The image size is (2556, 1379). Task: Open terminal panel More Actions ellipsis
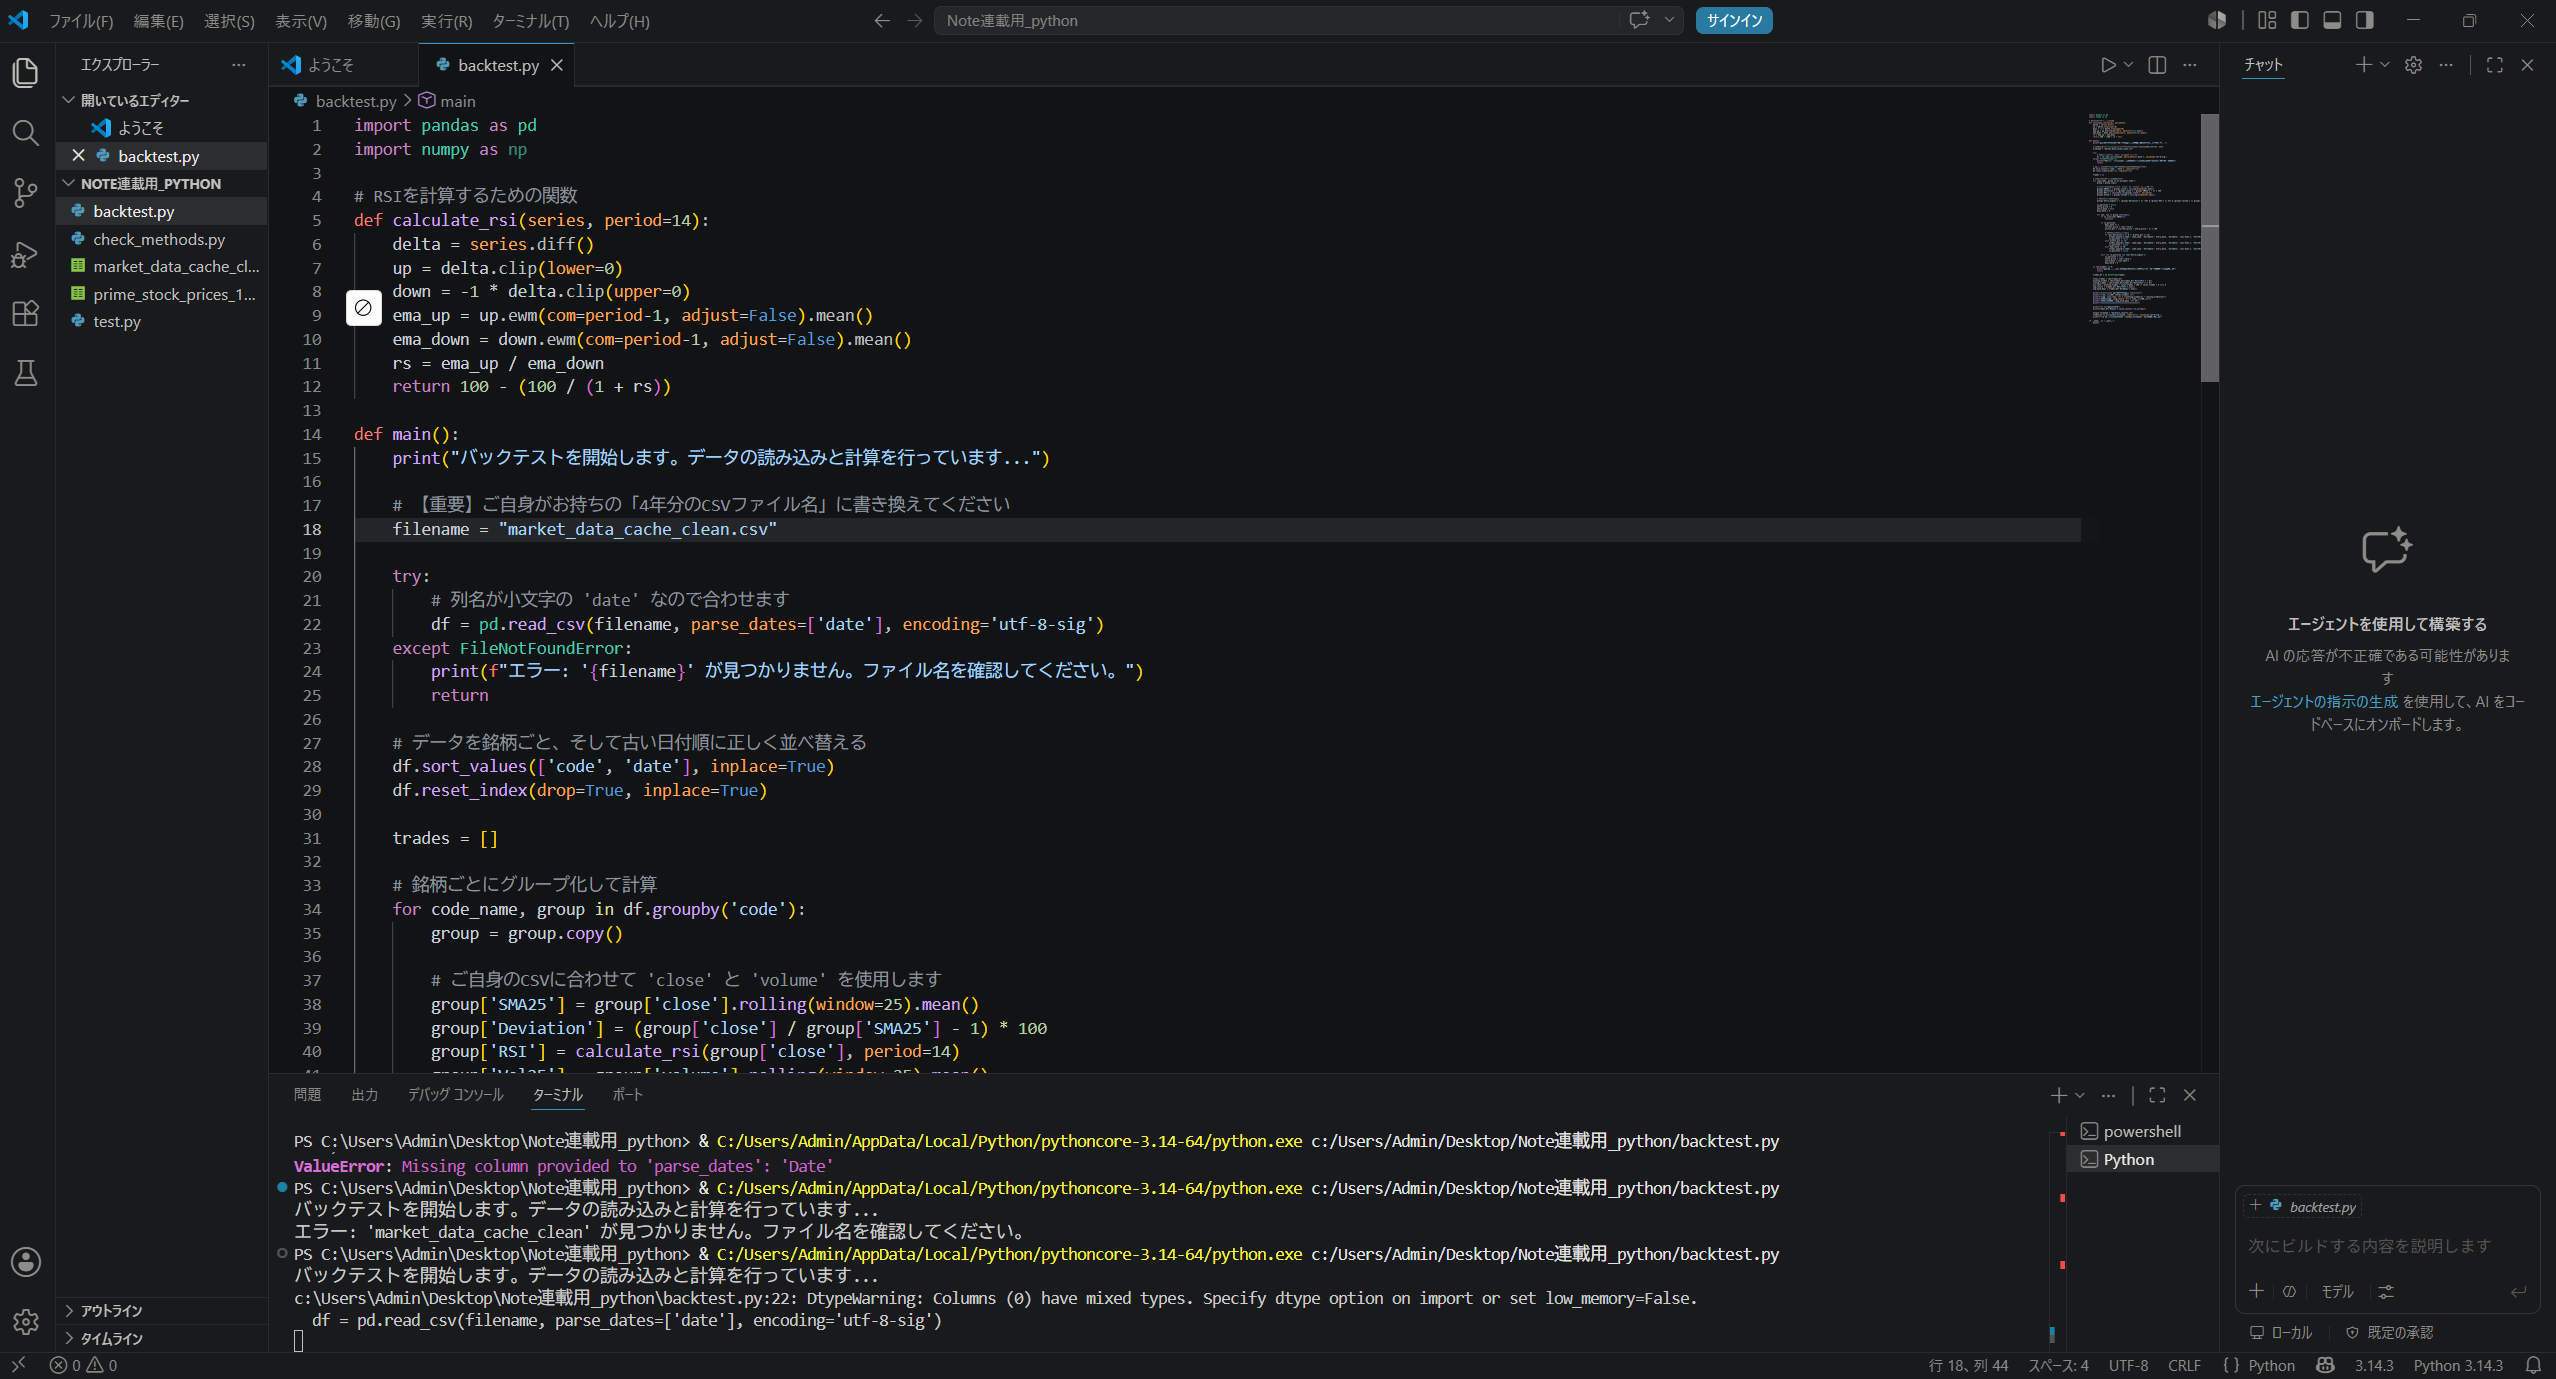[2108, 1095]
